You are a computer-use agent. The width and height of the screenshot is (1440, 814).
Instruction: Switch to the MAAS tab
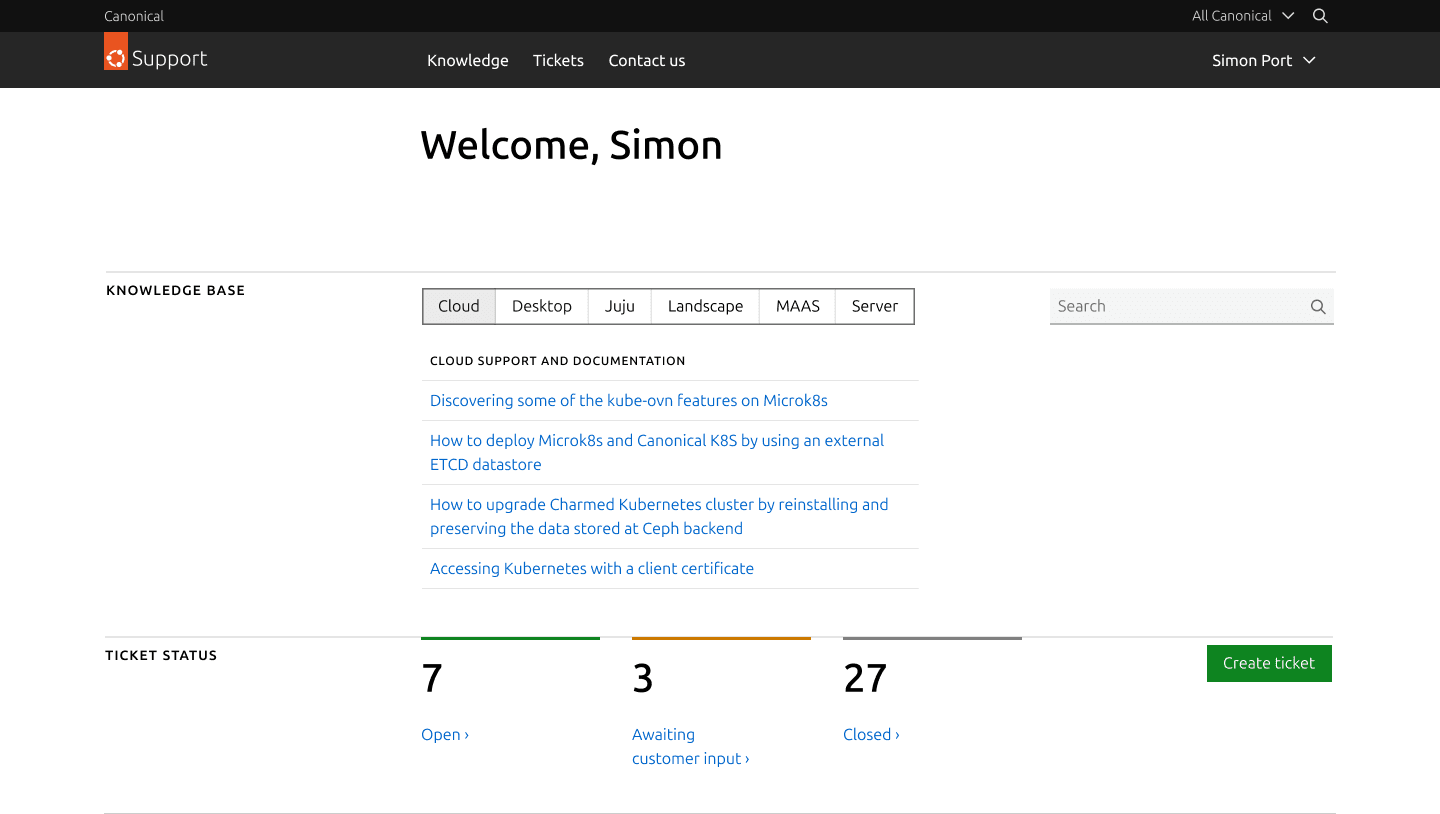(798, 306)
